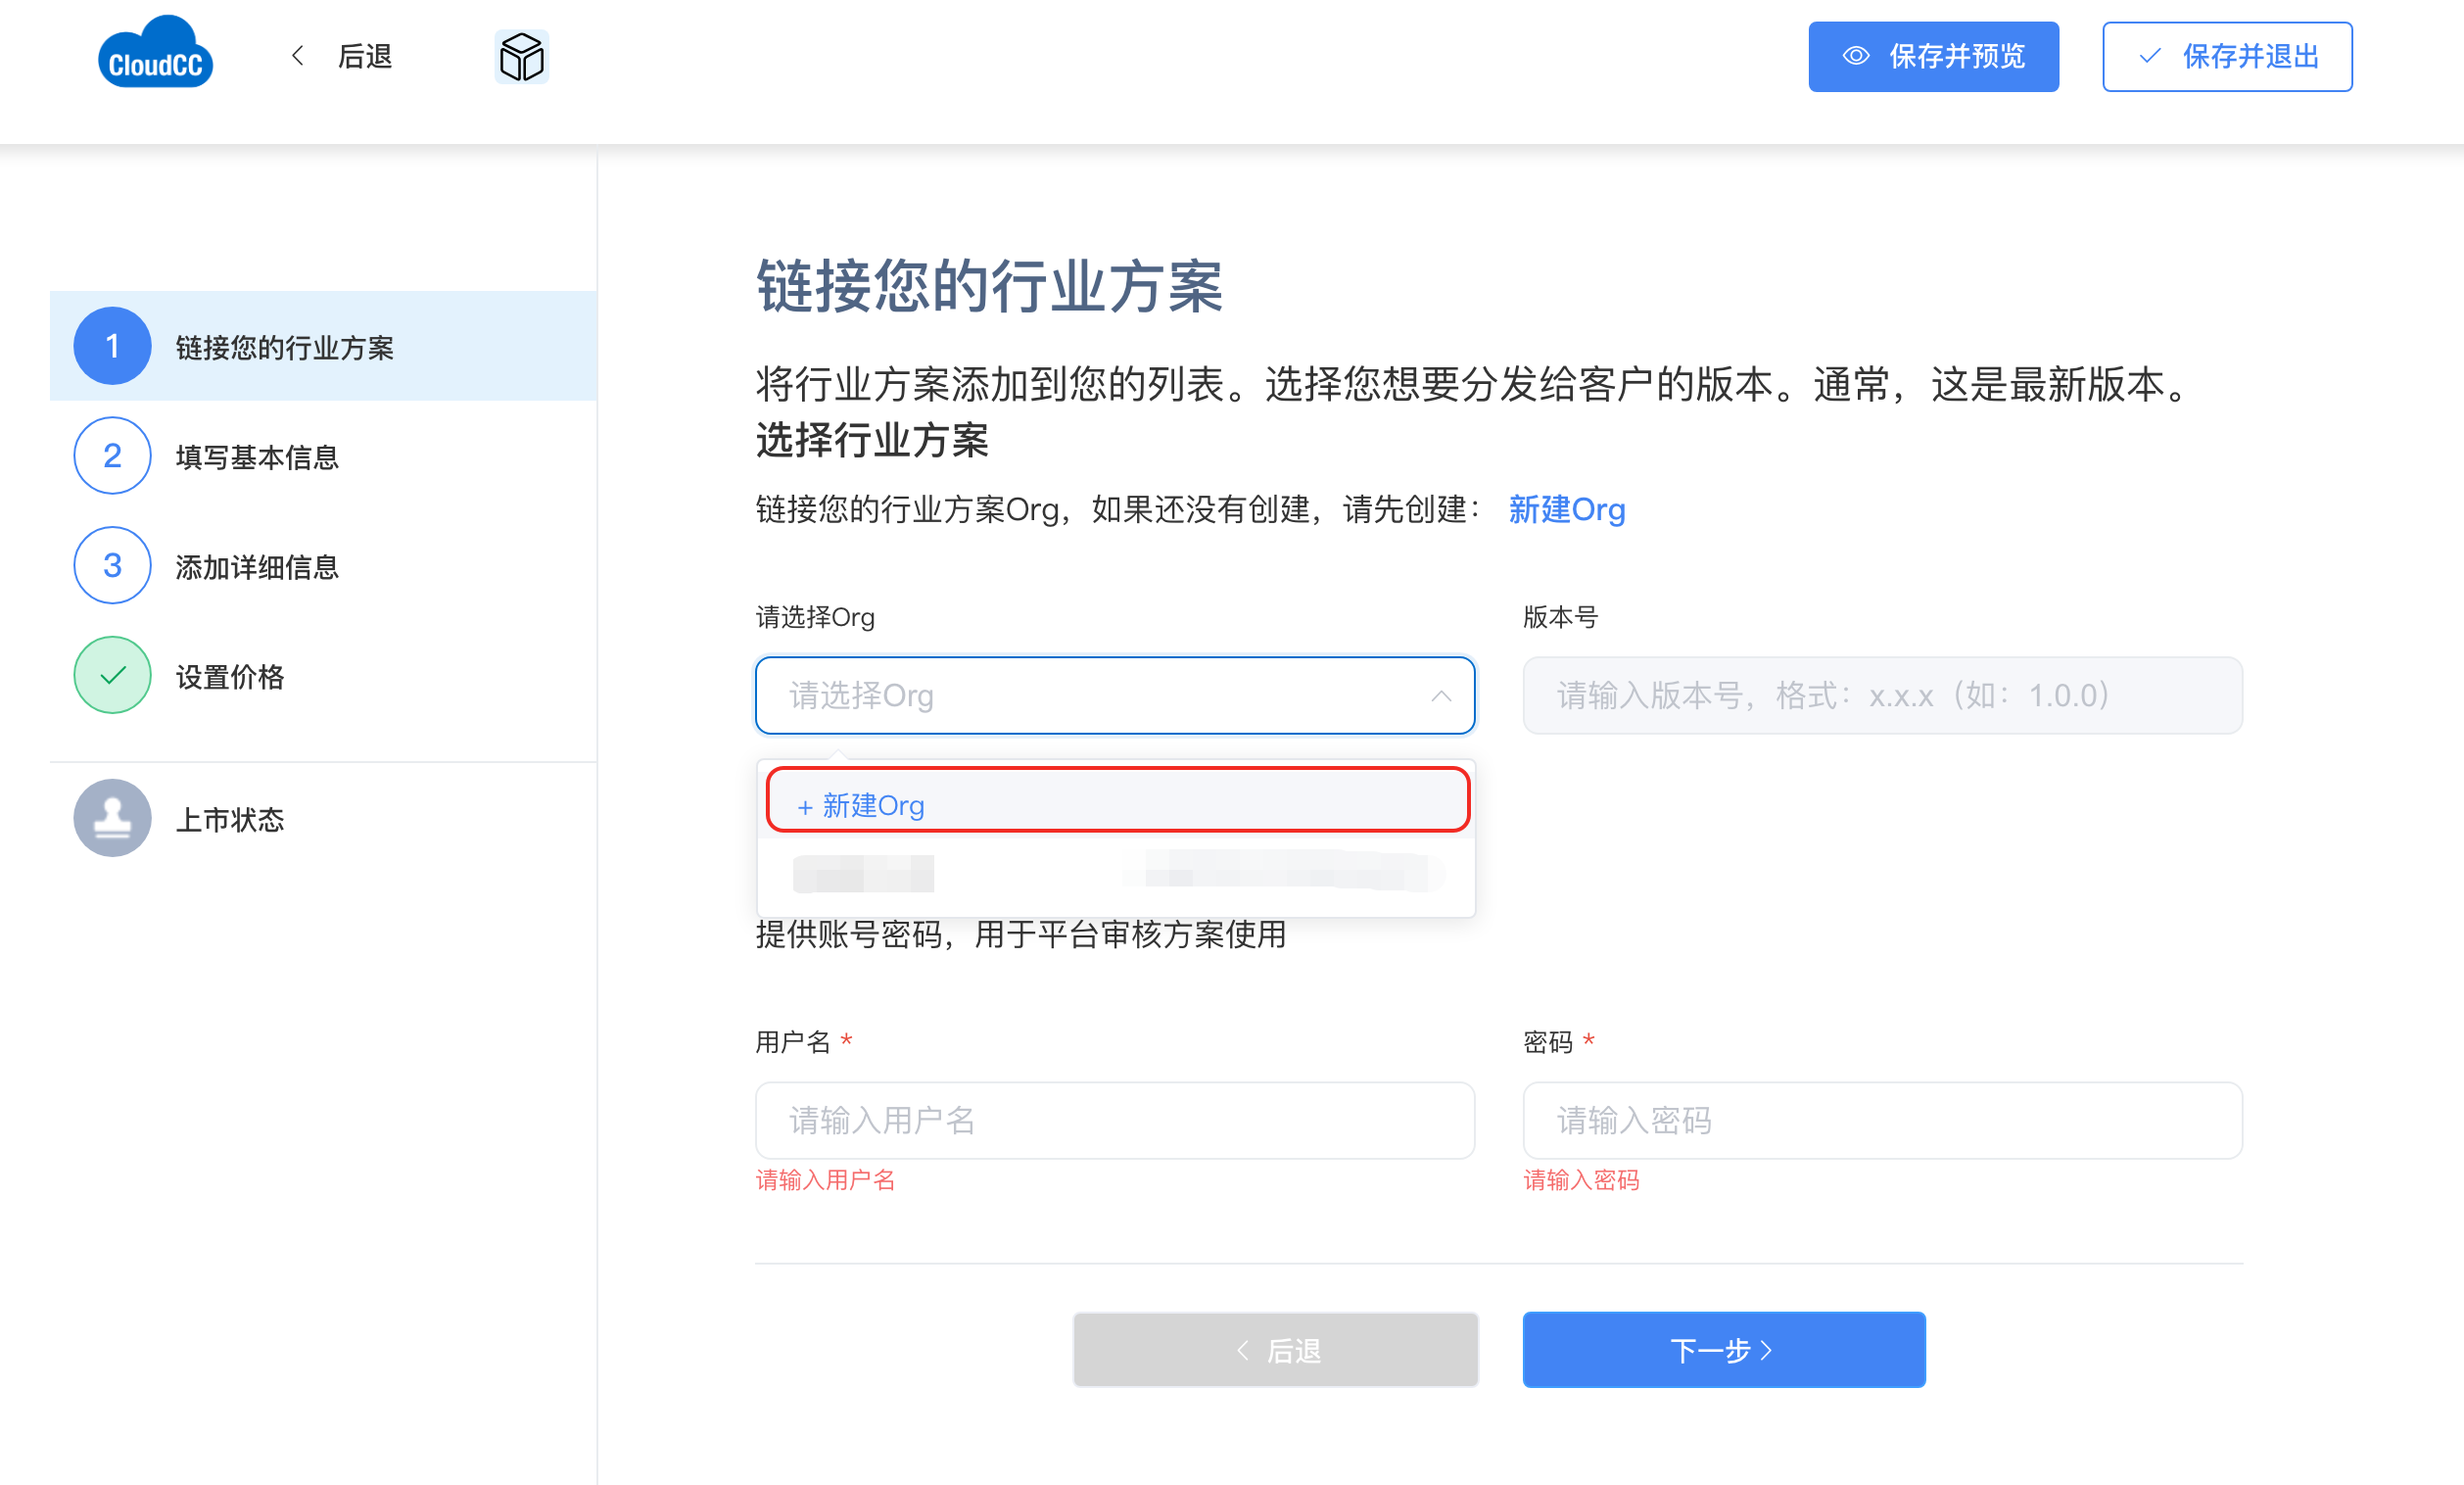Click the 3D cube package icon
Viewport: 2464px width, 1485px height.
tap(521, 57)
